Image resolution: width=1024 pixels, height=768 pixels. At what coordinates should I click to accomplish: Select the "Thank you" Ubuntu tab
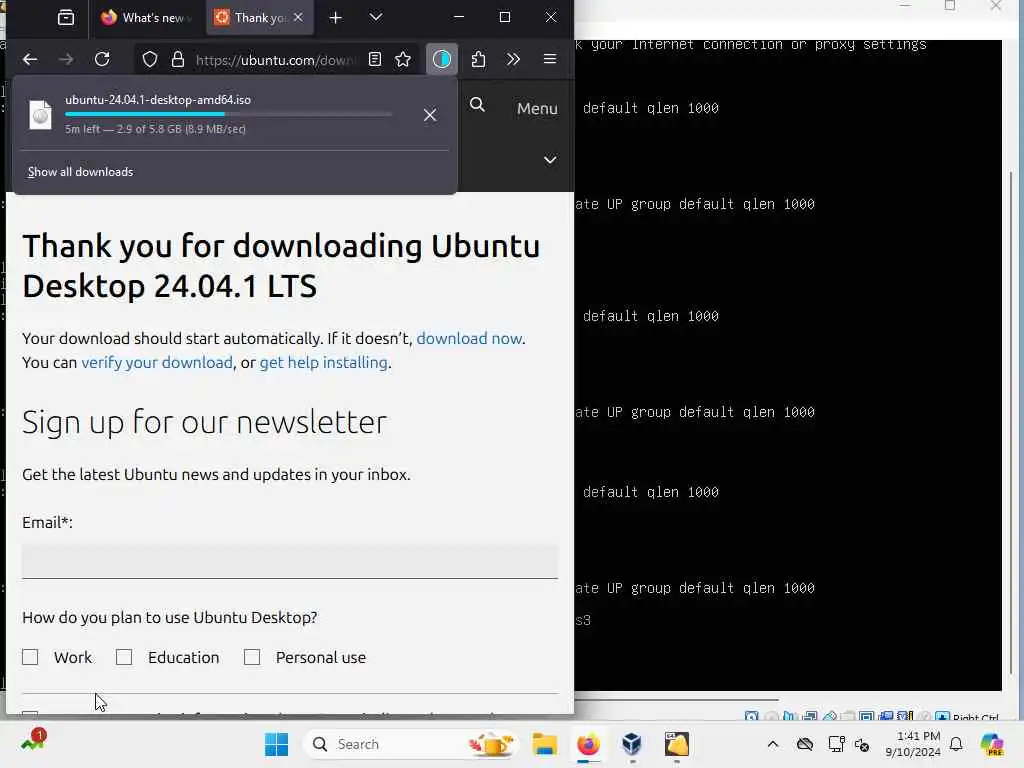coord(251,18)
